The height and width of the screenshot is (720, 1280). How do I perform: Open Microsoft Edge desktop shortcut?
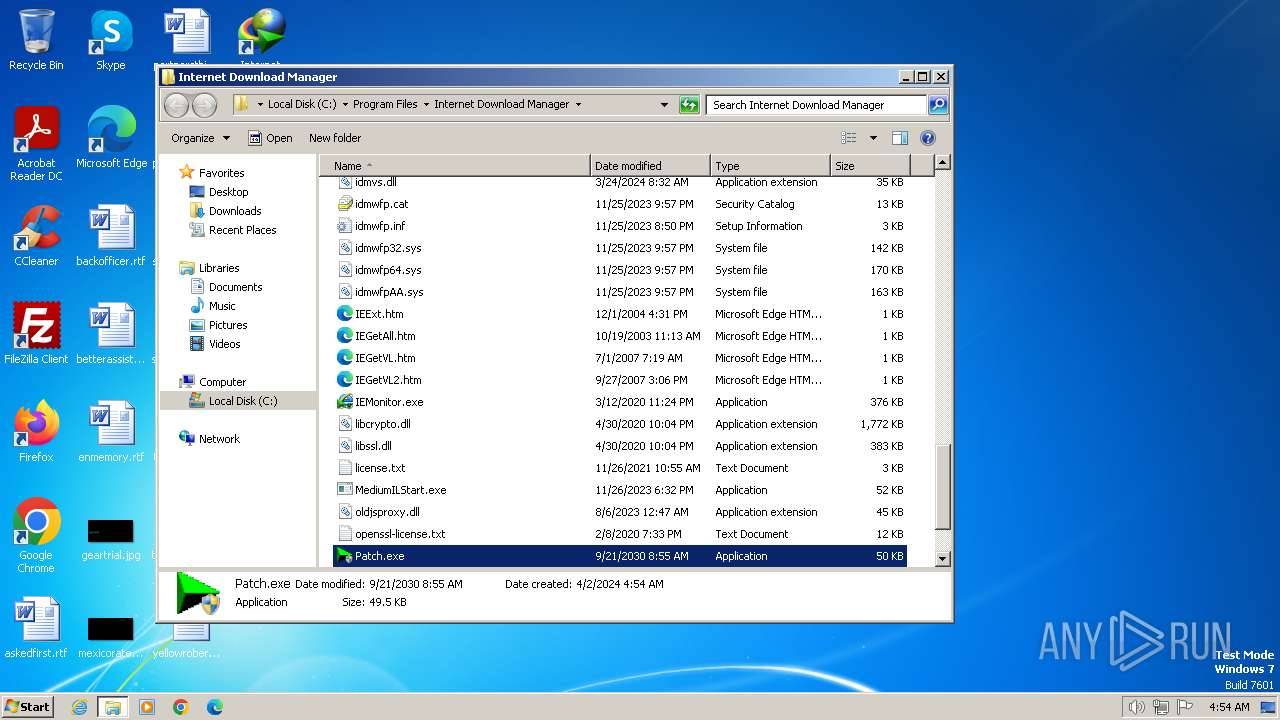point(111,138)
